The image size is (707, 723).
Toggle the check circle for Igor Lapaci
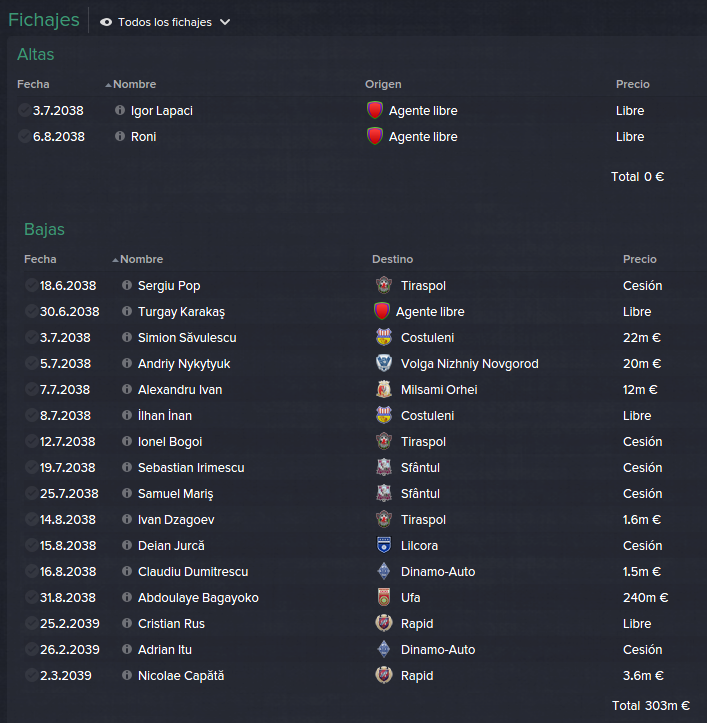pos(24,110)
